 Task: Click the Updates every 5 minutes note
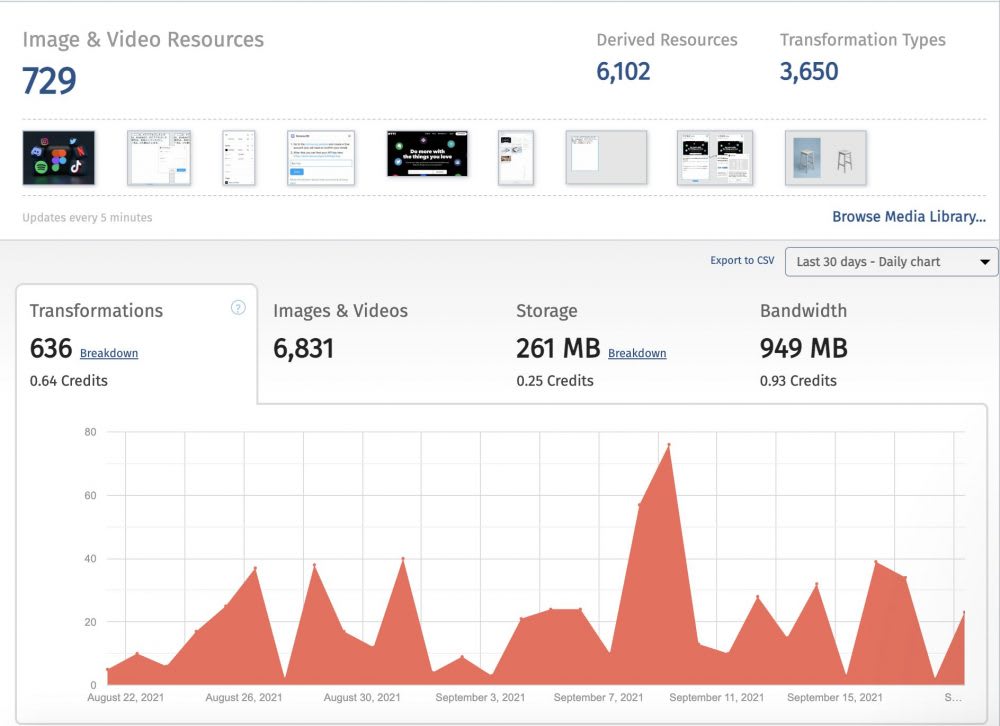click(87, 218)
